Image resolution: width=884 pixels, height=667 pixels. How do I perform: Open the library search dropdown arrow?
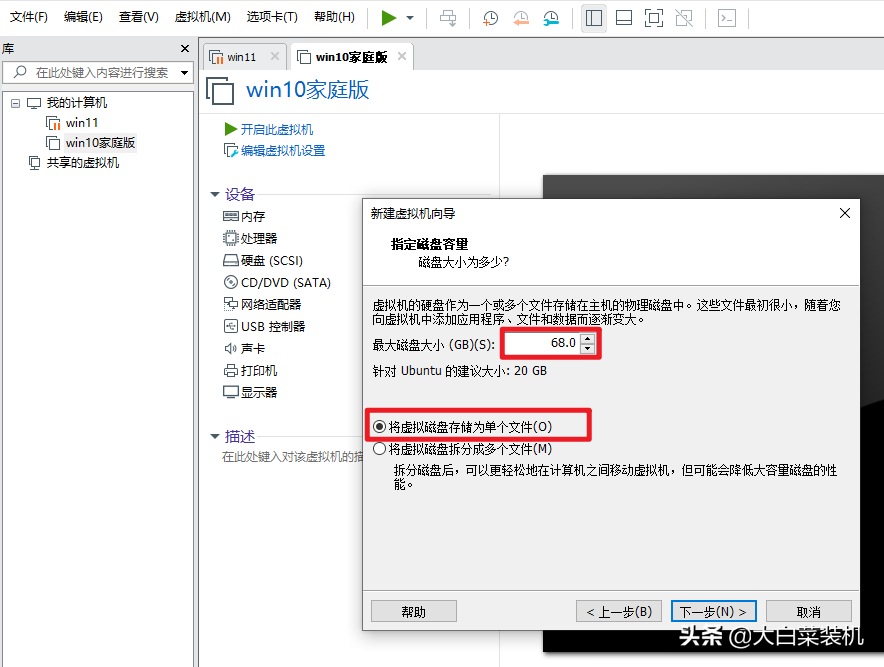pyautogui.click(x=184, y=73)
